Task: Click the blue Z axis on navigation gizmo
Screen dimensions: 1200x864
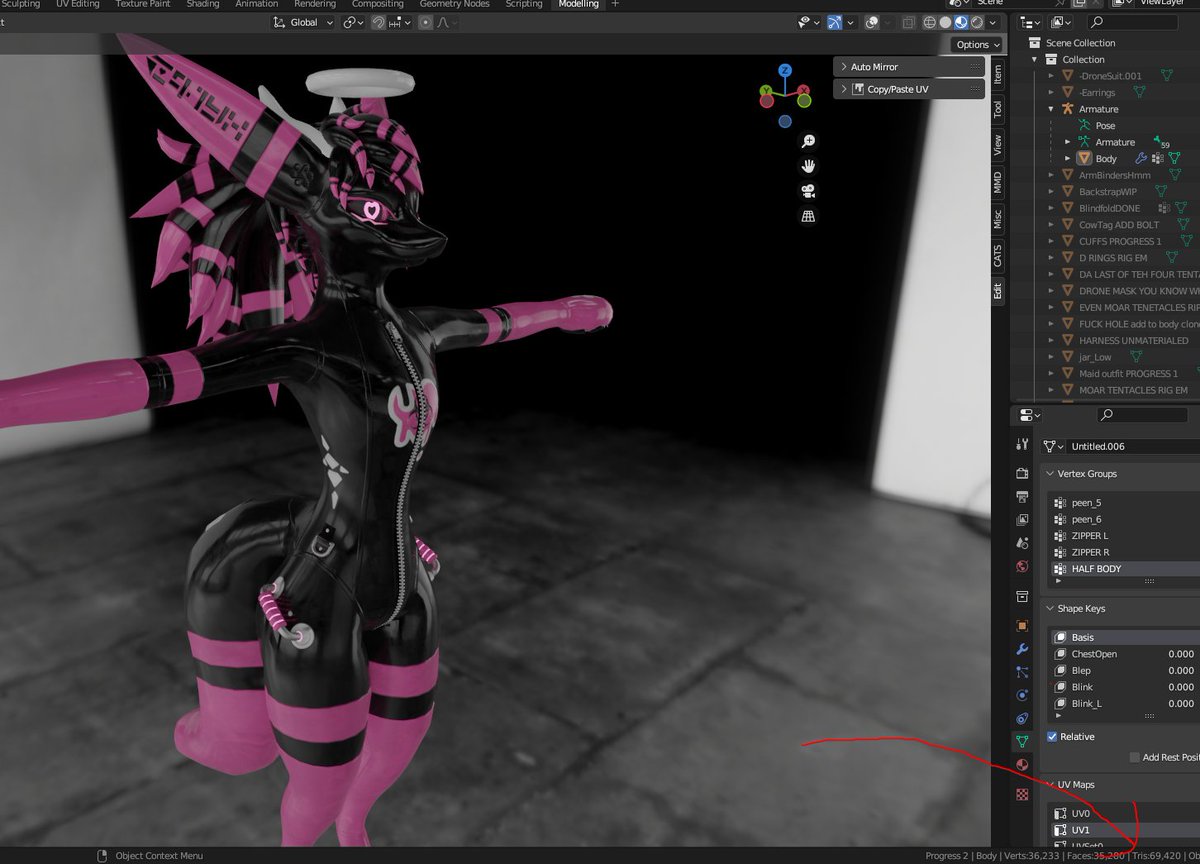Action: pyautogui.click(x=785, y=70)
